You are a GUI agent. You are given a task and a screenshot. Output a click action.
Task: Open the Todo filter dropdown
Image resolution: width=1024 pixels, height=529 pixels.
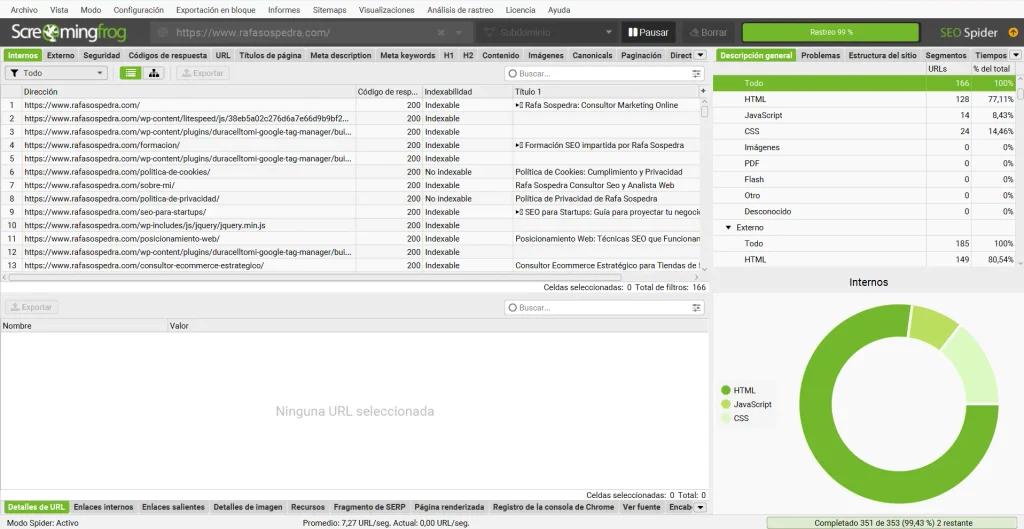(56, 73)
